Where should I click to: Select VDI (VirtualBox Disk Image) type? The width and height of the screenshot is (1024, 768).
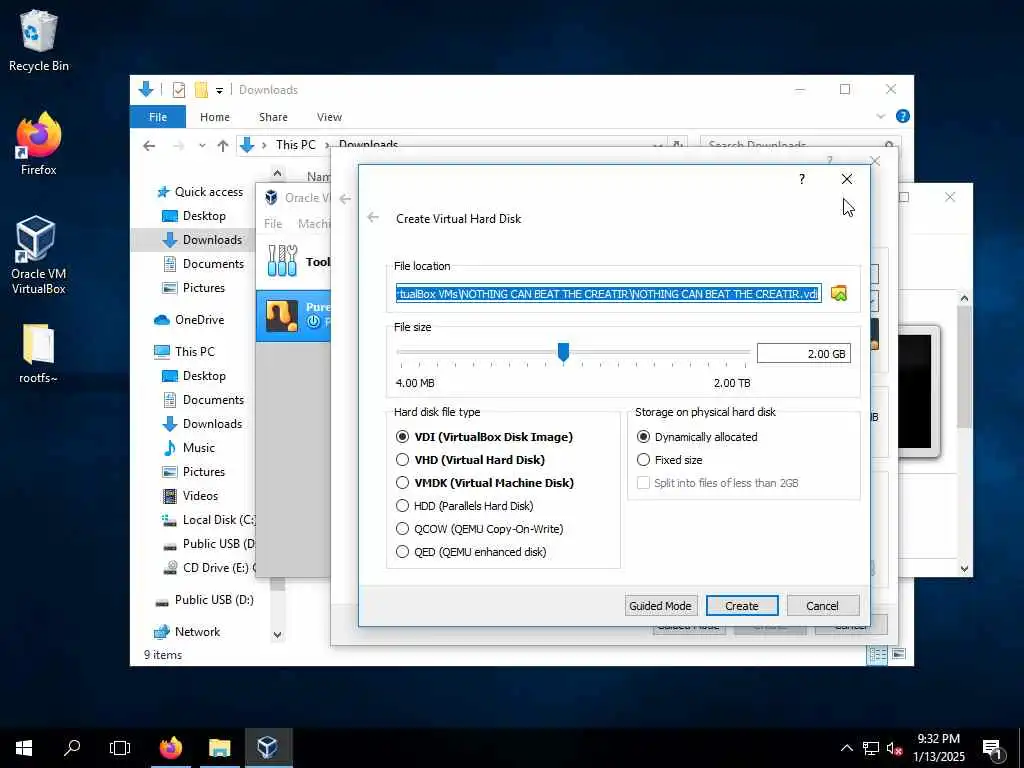(484, 437)
